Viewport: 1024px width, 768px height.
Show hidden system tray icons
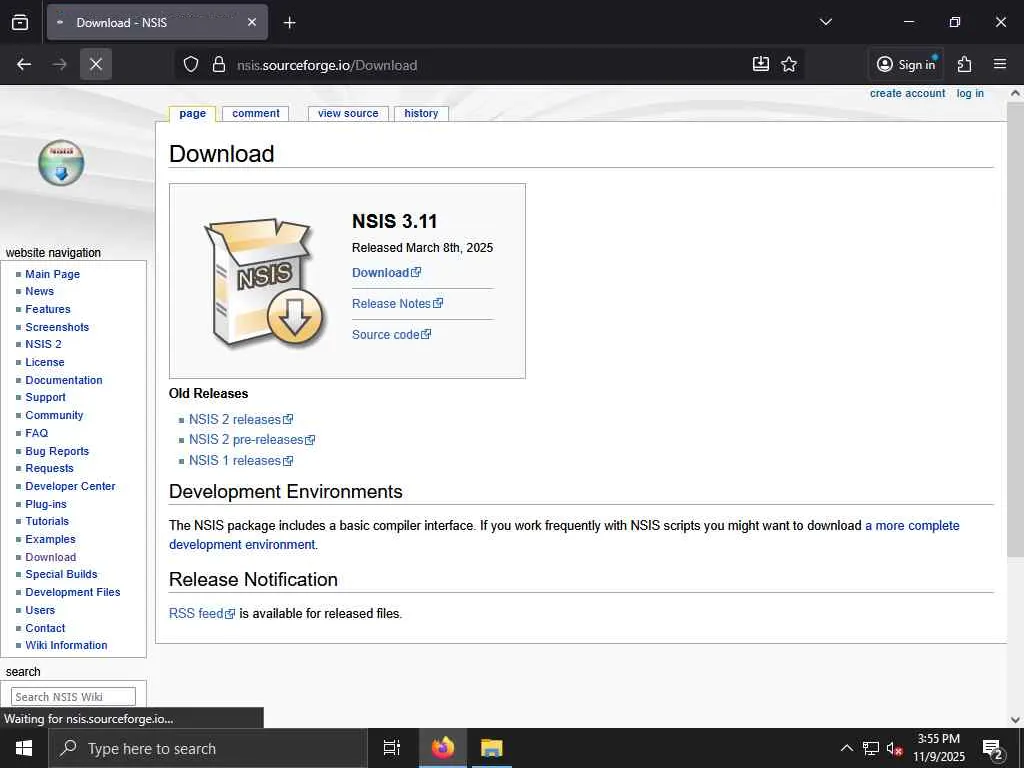point(846,748)
